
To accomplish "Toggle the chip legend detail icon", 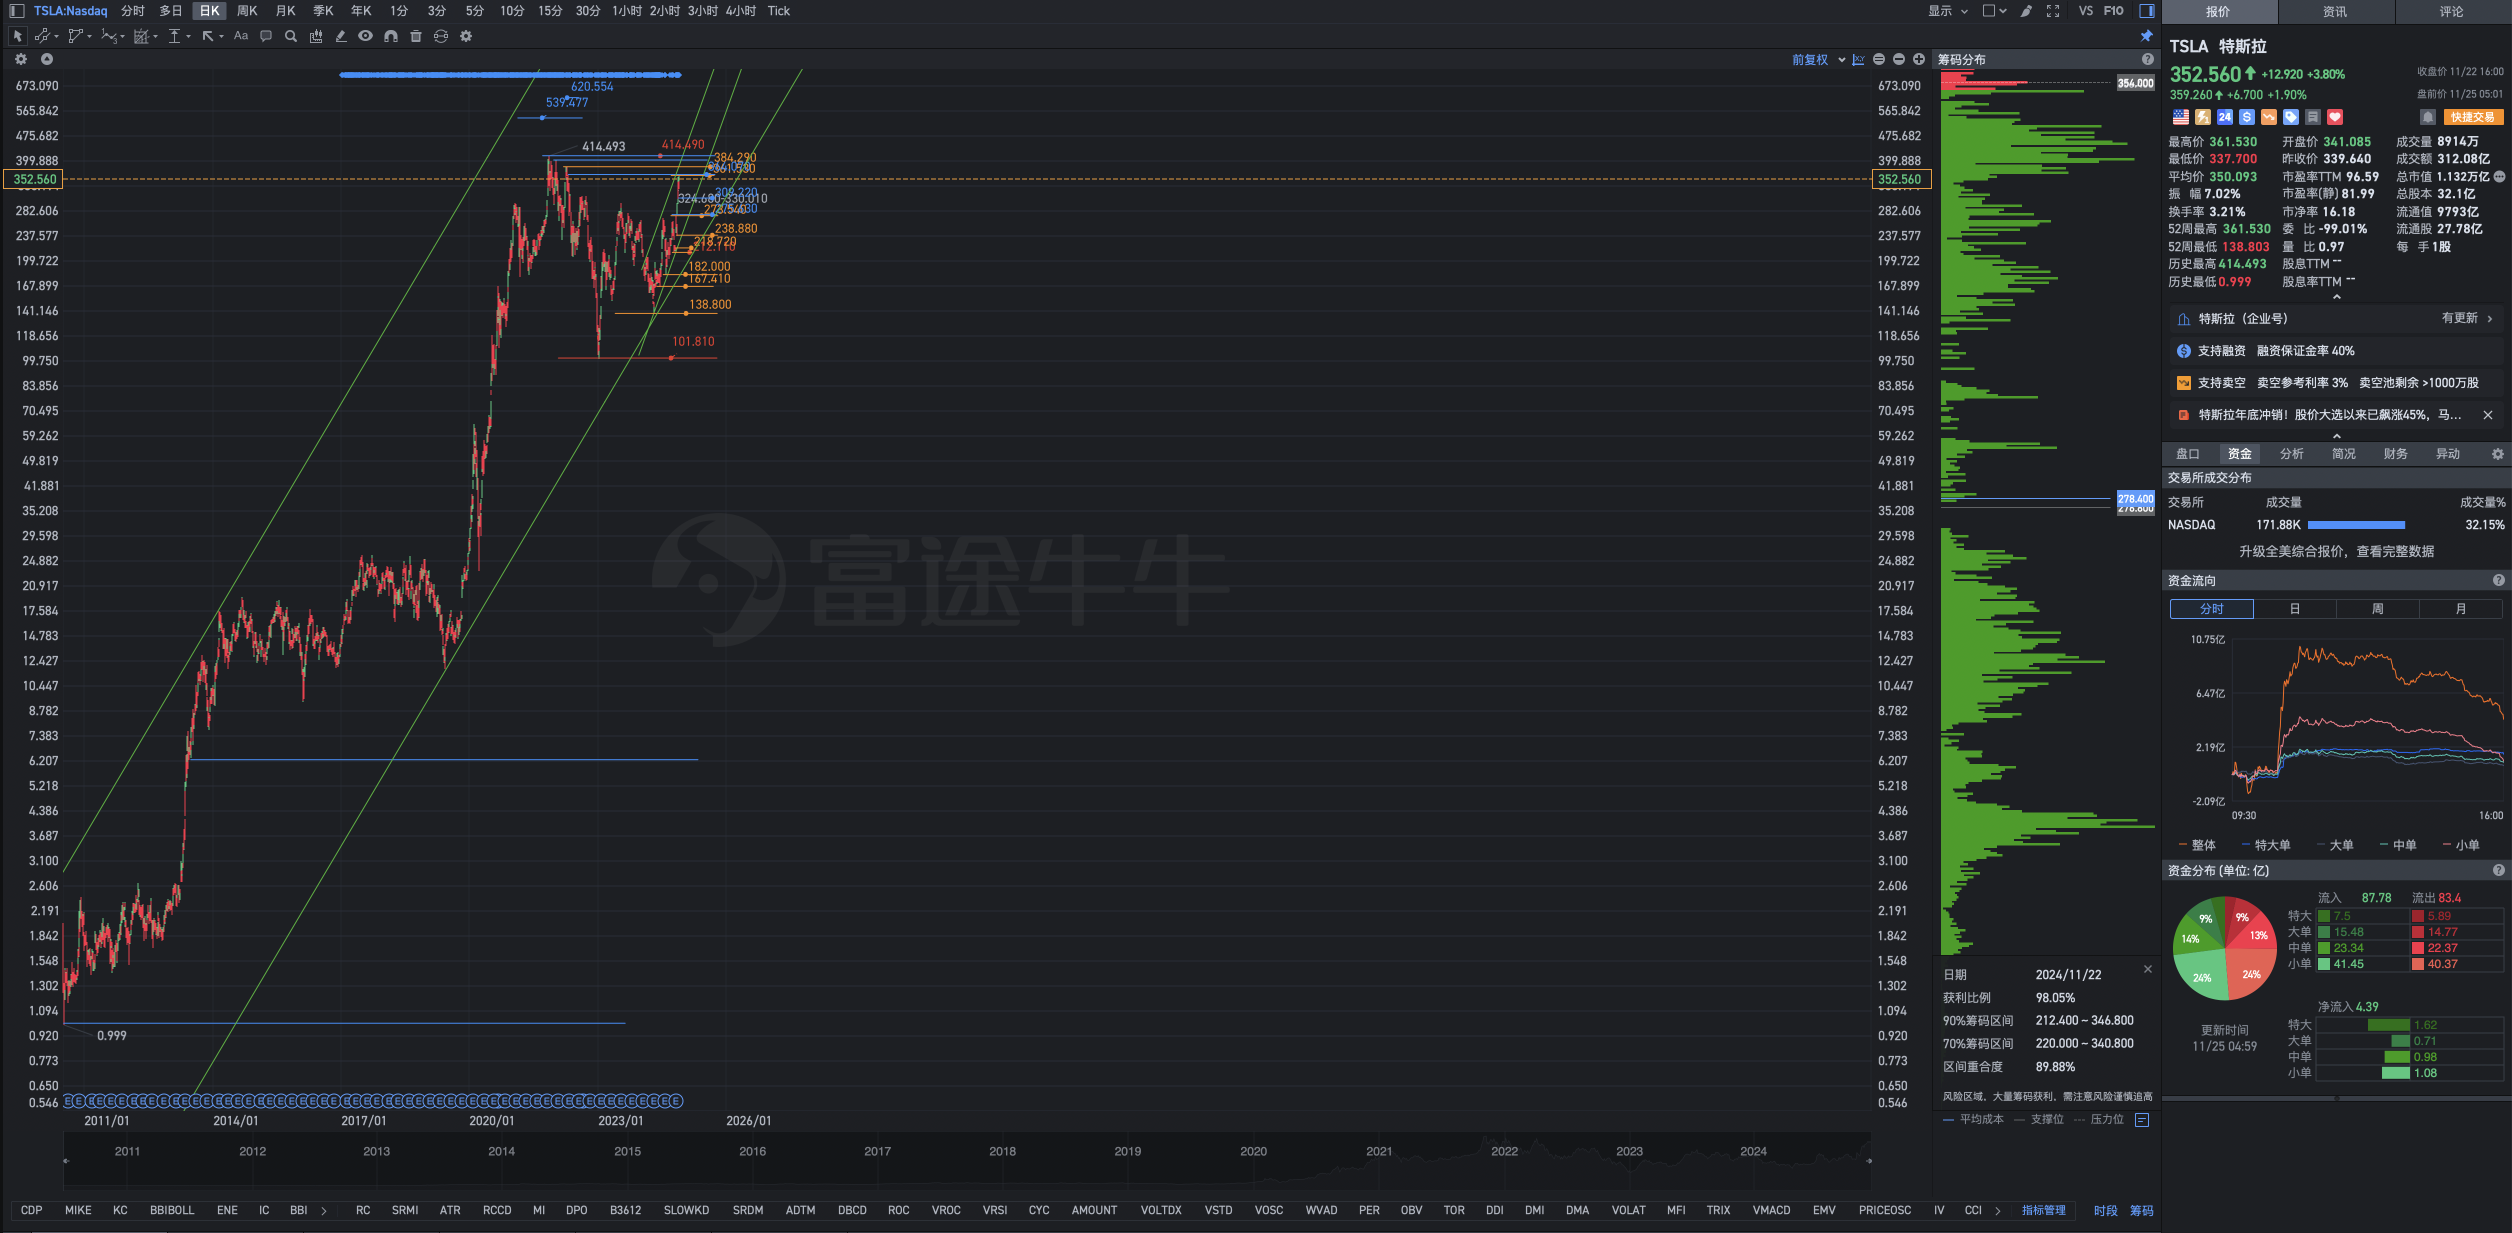I will (x=2142, y=1120).
